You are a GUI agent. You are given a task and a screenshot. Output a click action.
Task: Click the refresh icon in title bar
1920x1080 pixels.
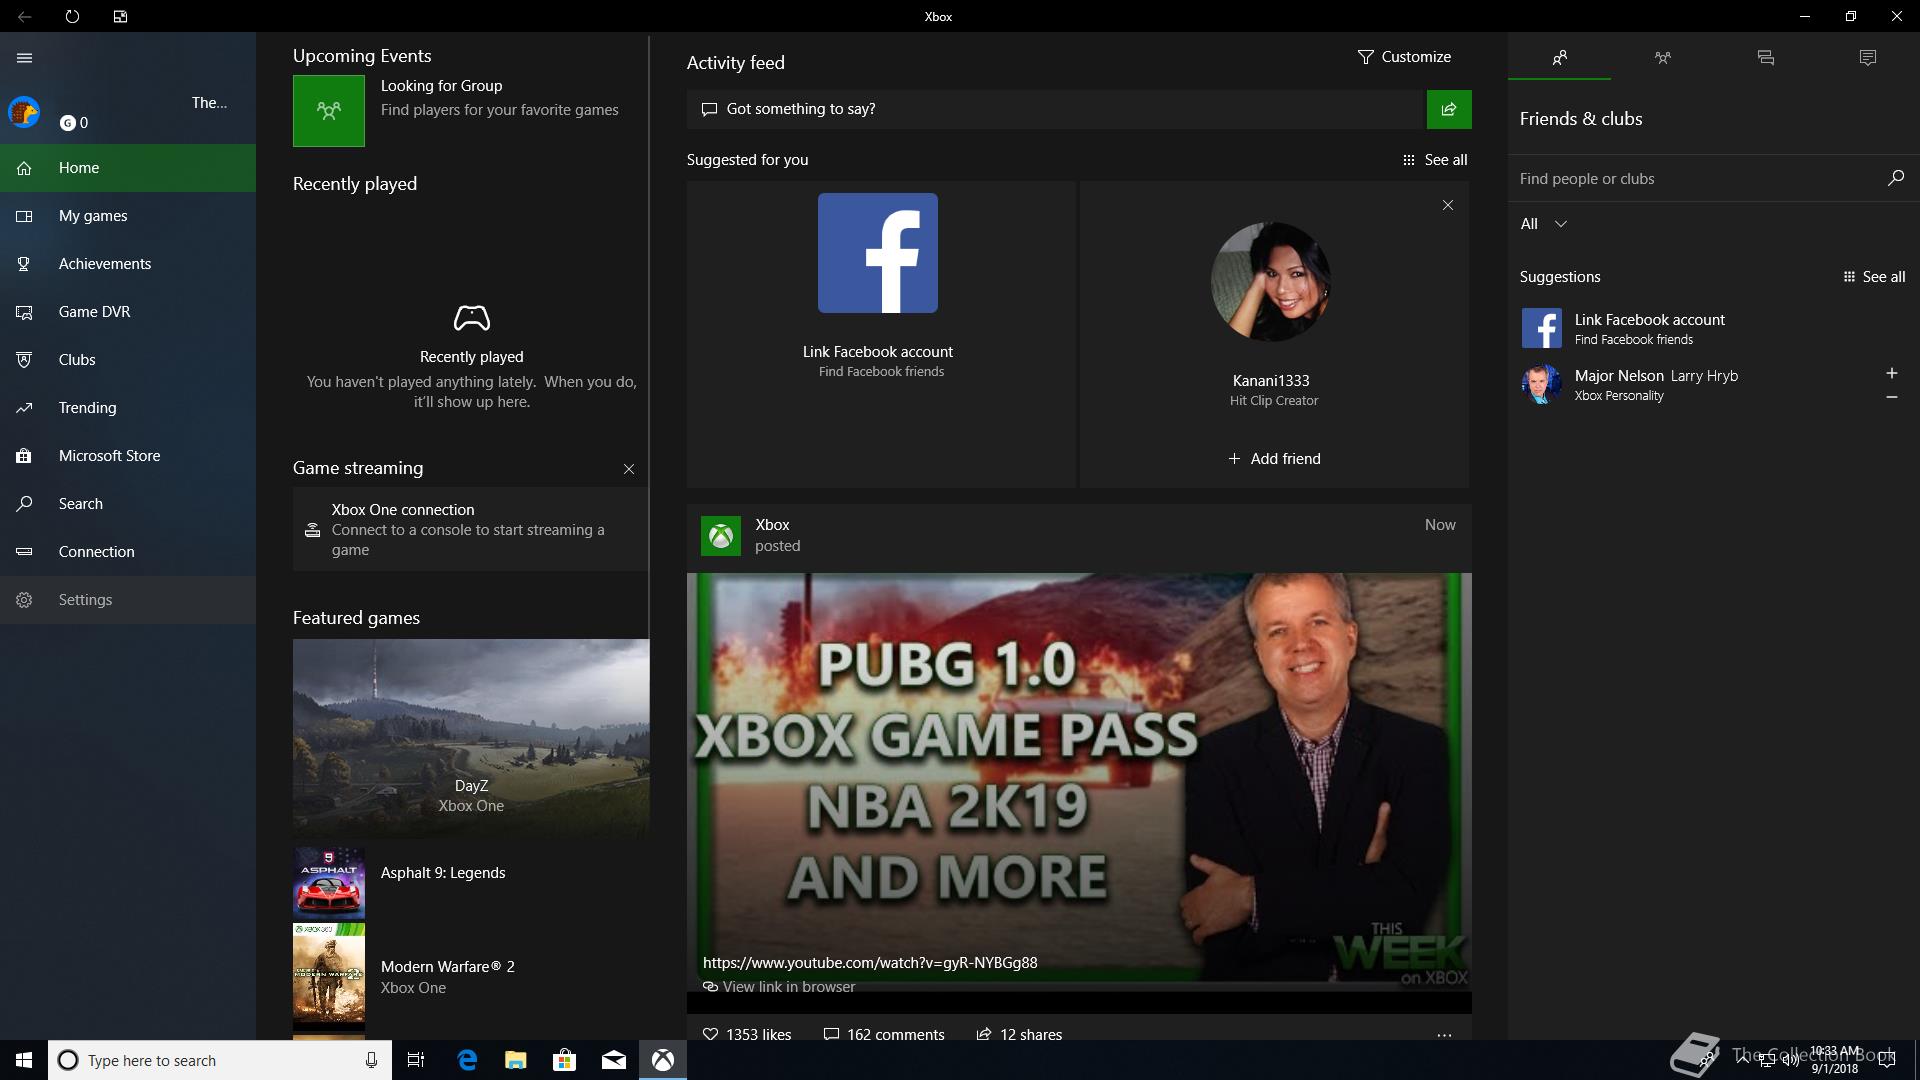pos(72,16)
